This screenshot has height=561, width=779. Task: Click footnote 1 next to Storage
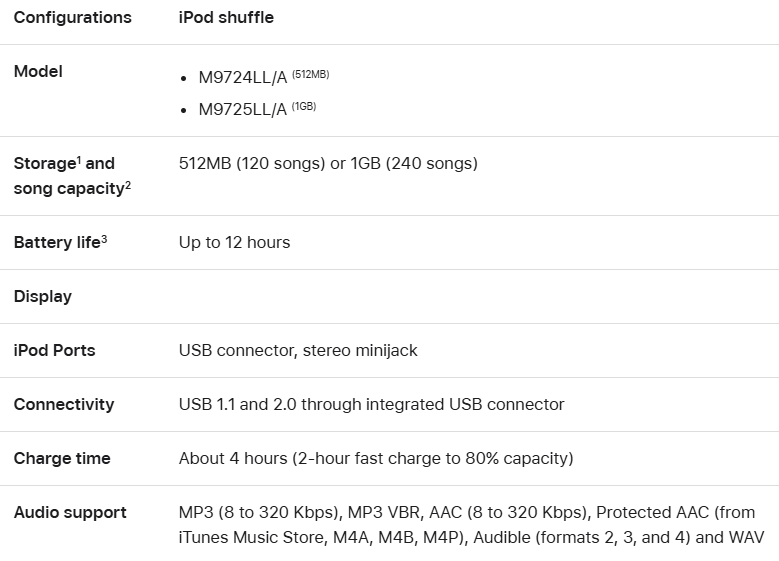79,159
